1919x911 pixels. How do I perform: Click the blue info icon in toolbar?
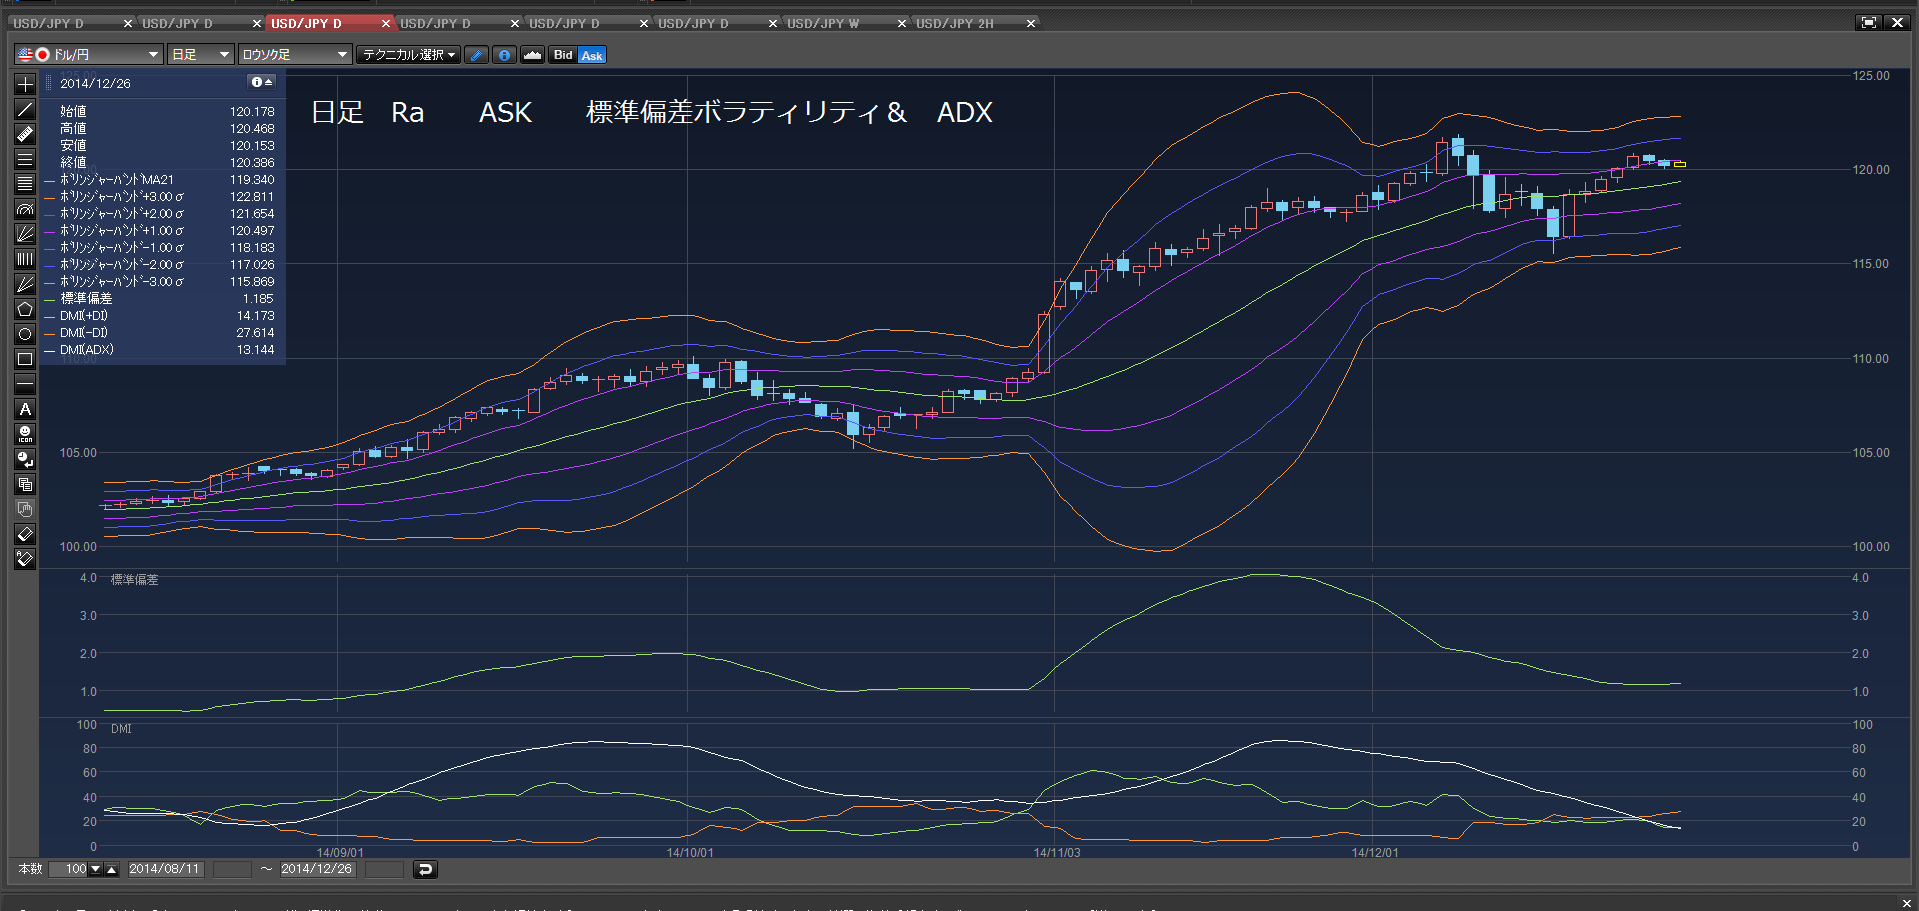click(x=505, y=55)
